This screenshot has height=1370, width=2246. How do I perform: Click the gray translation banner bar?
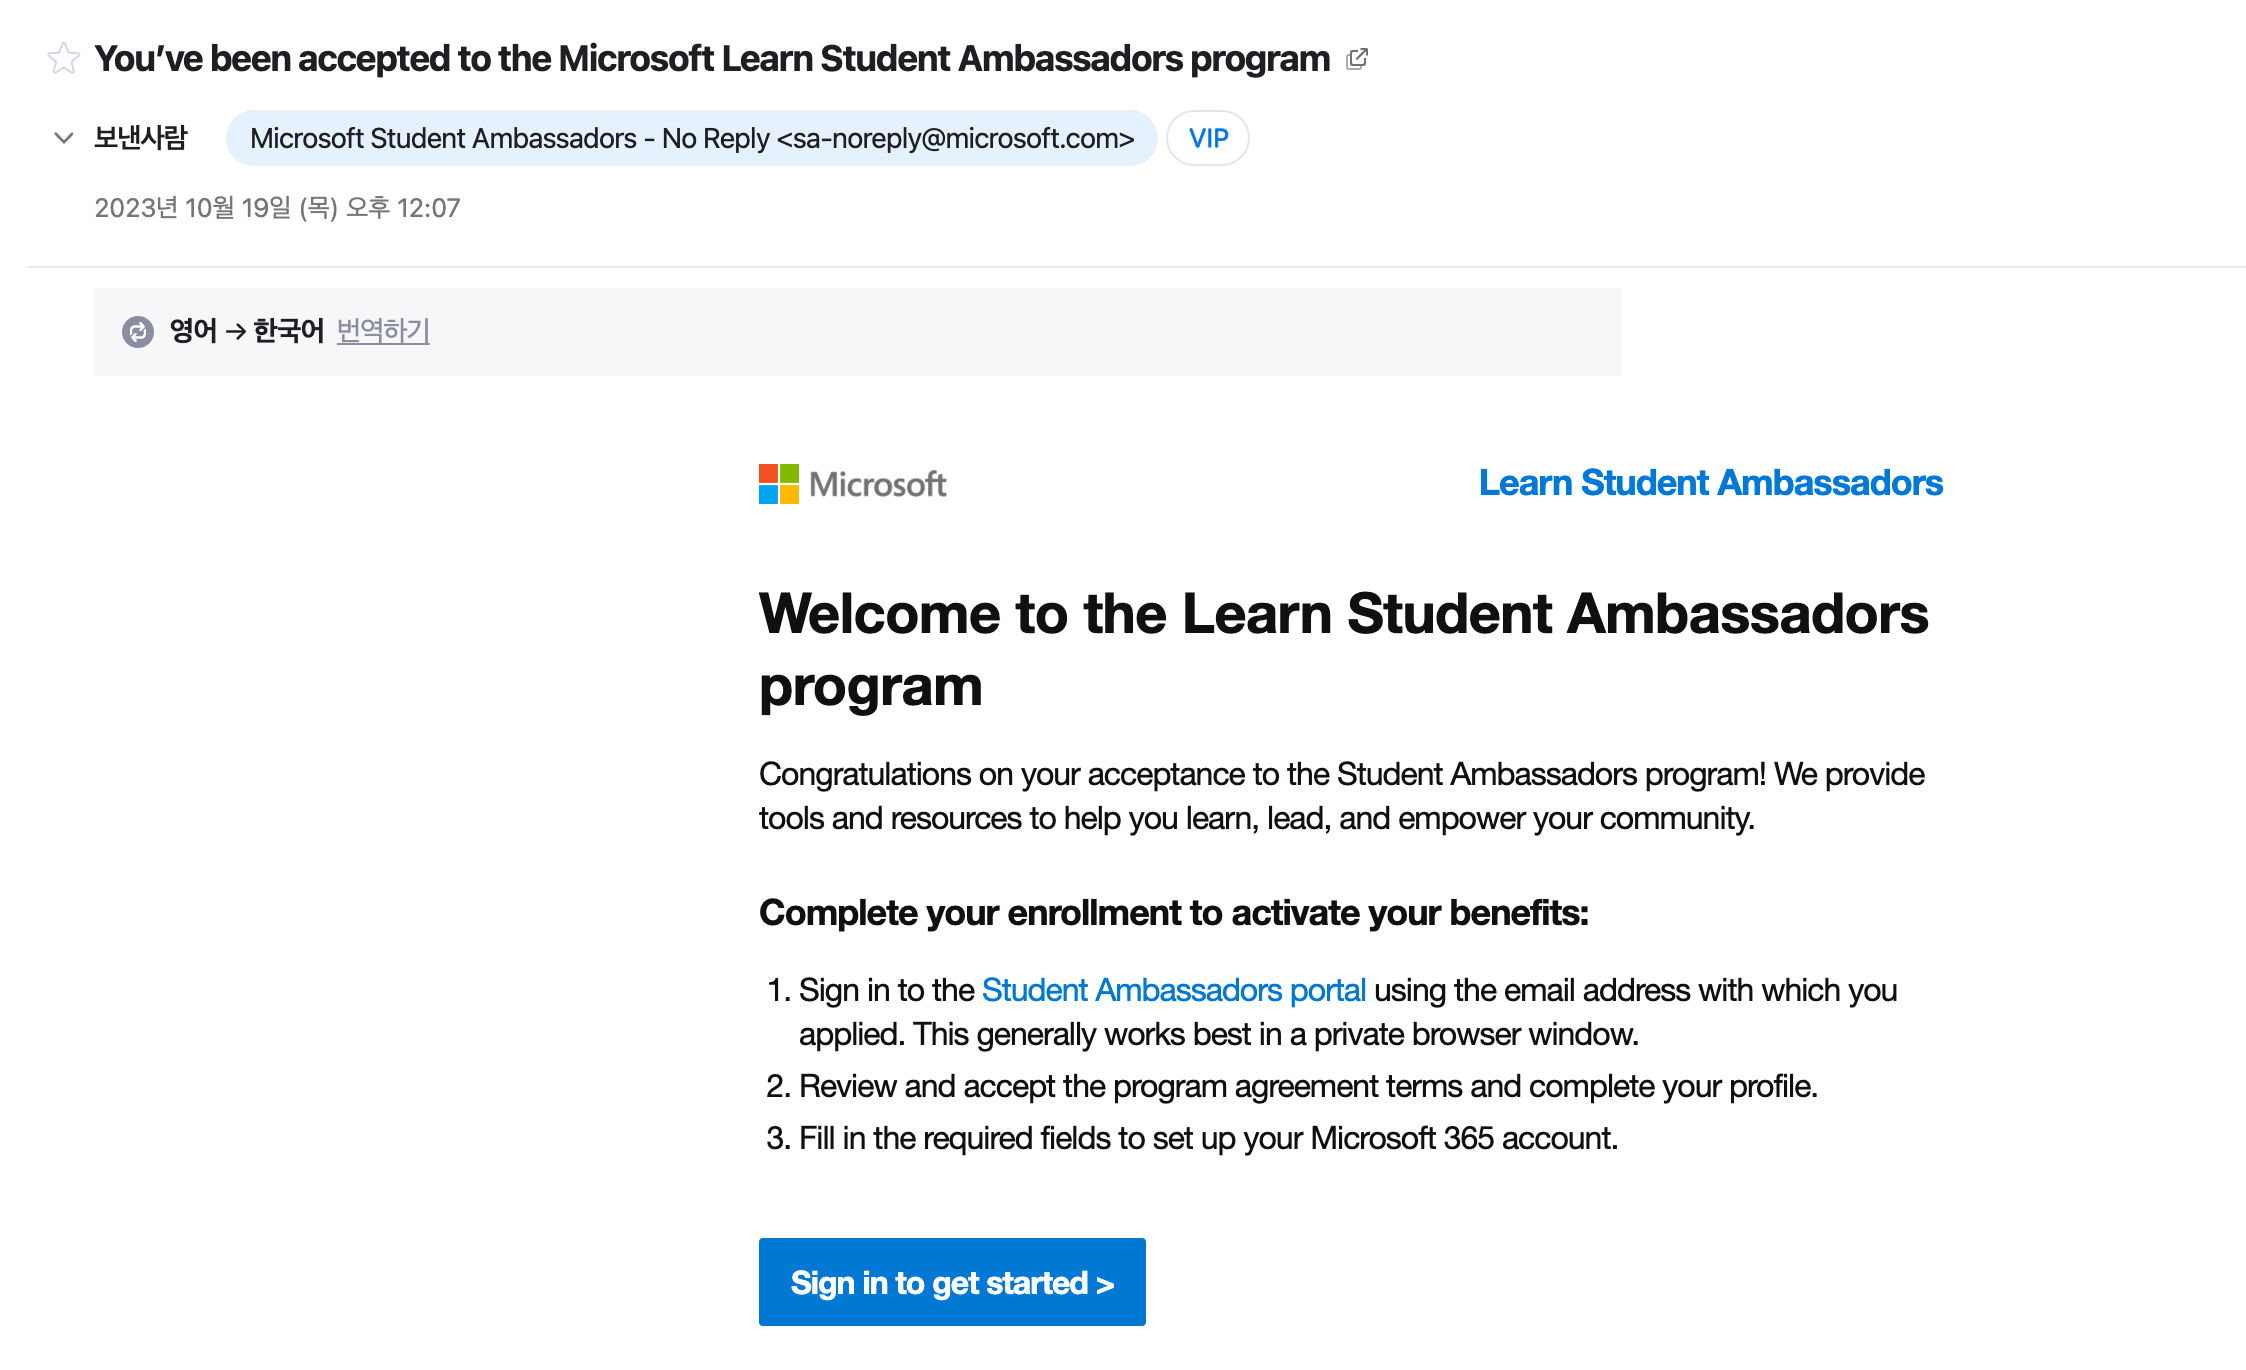pos(858,332)
